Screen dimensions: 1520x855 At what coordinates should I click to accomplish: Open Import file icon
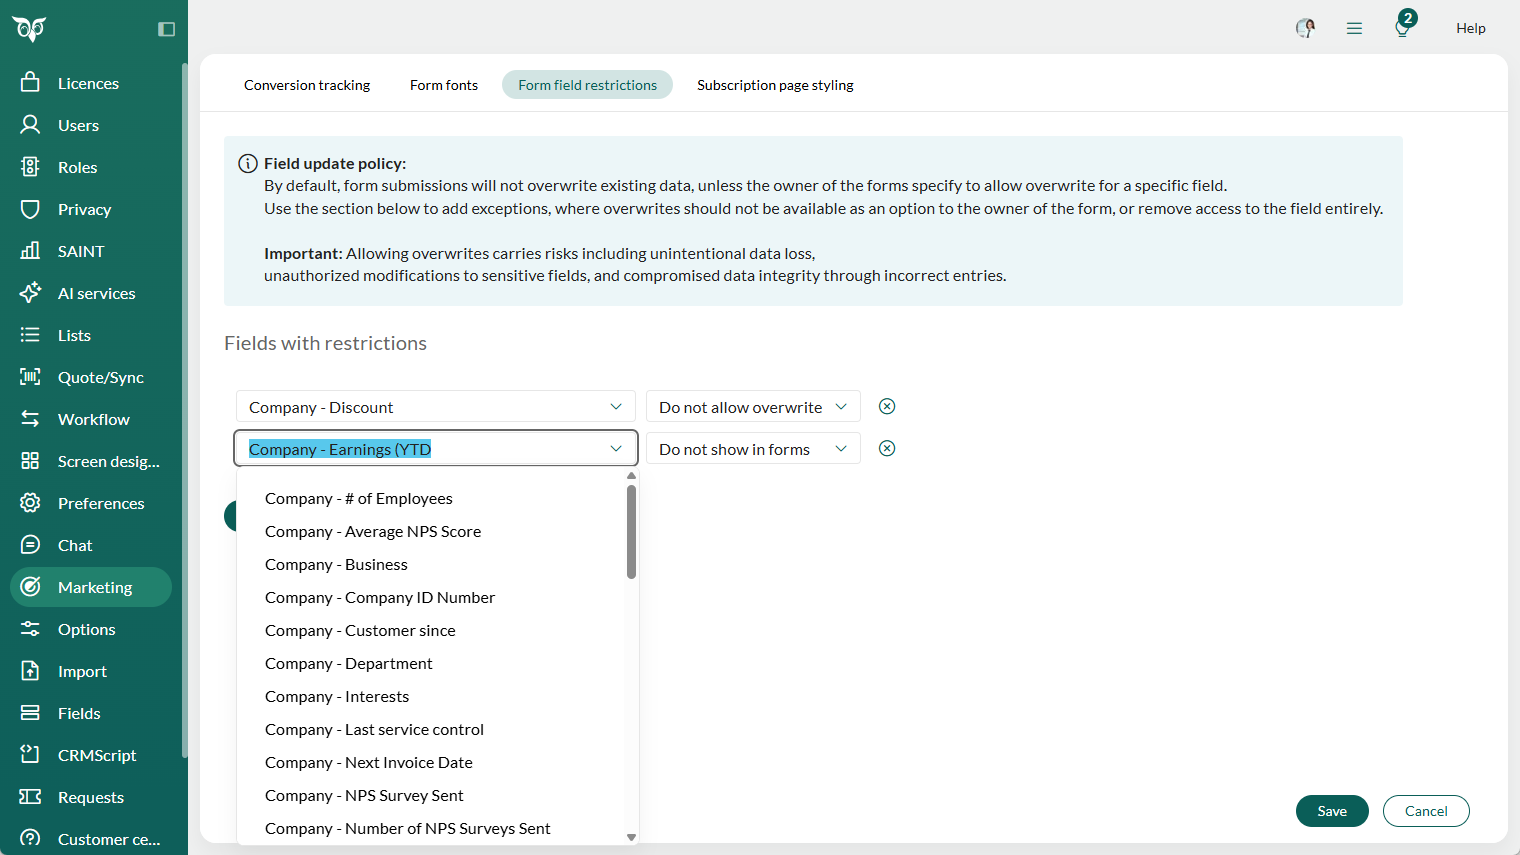point(30,670)
